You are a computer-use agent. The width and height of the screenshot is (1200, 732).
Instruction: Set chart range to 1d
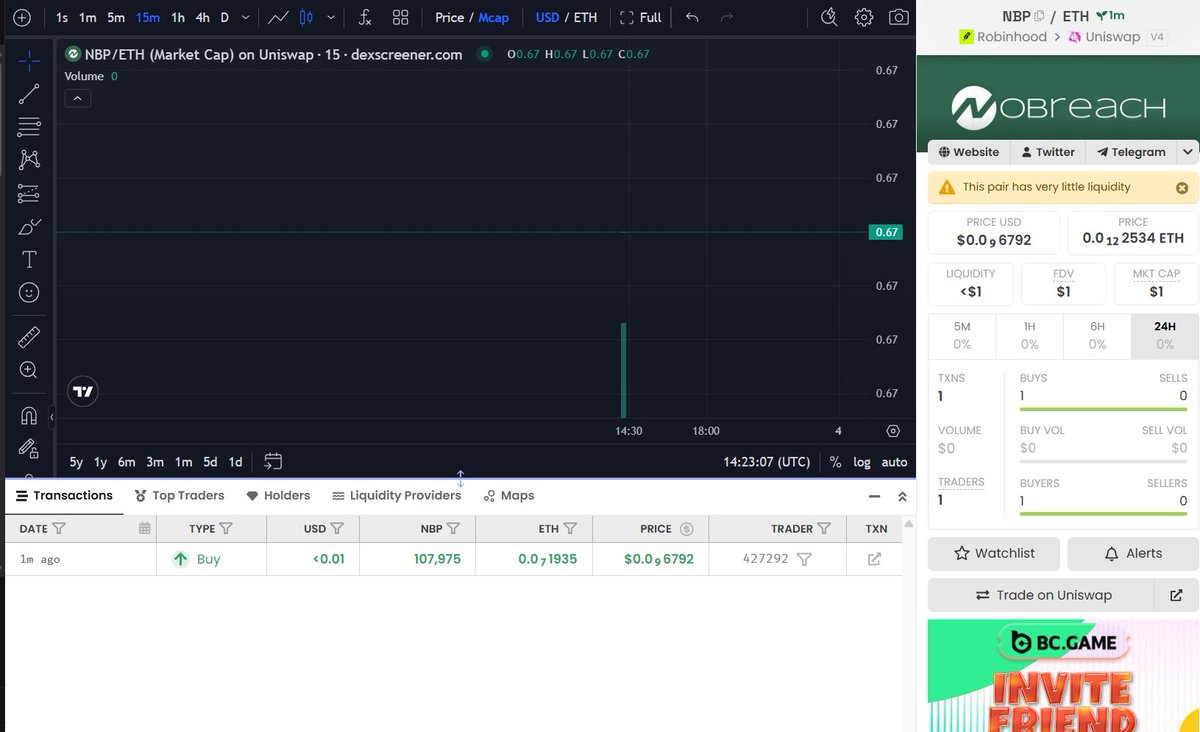tap(235, 462)
